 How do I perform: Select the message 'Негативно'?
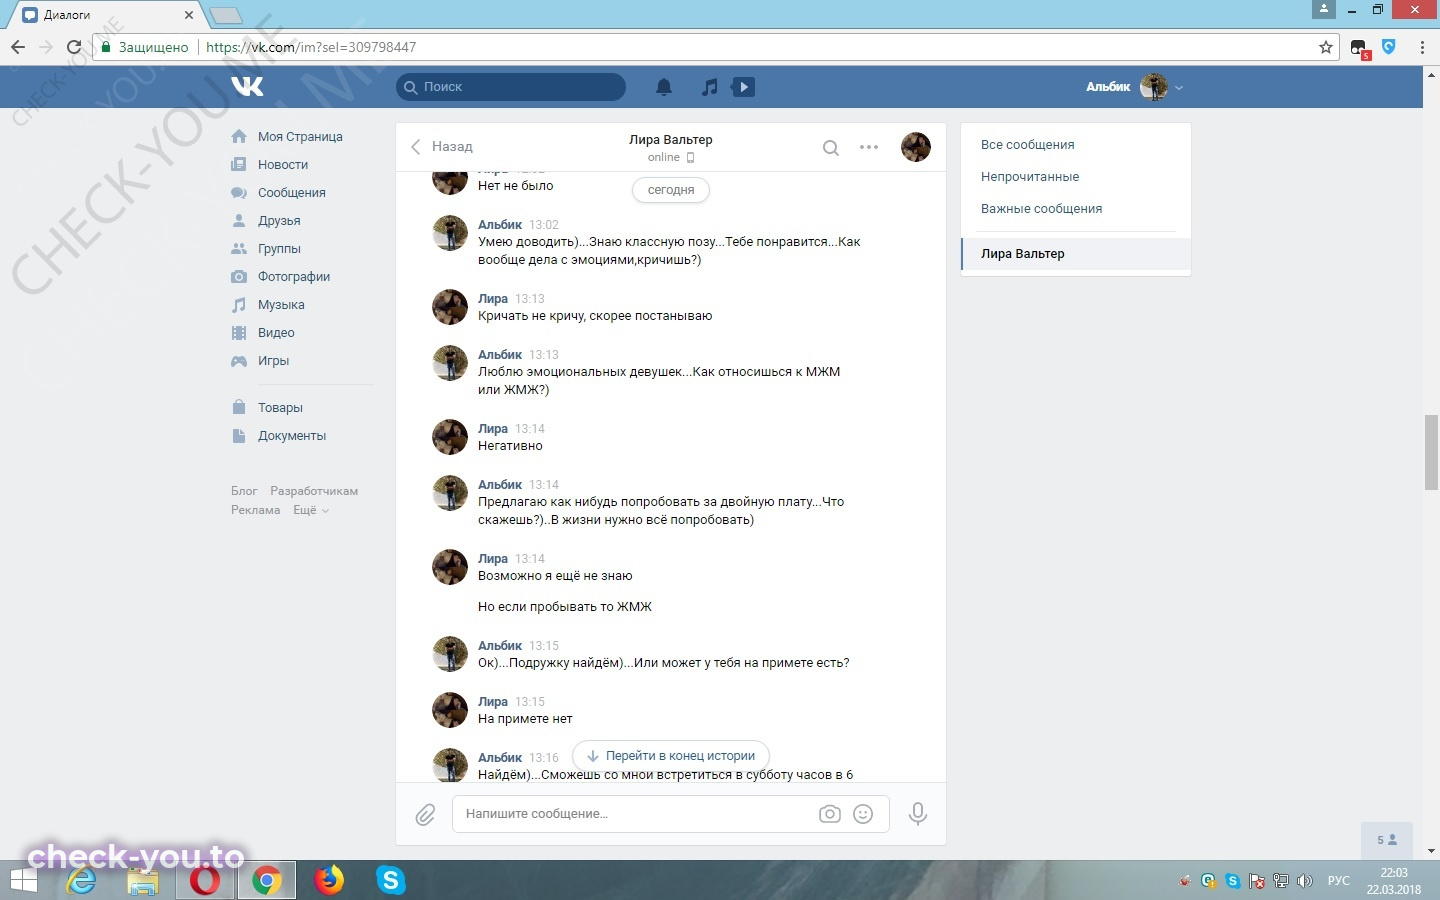[510, 446]
